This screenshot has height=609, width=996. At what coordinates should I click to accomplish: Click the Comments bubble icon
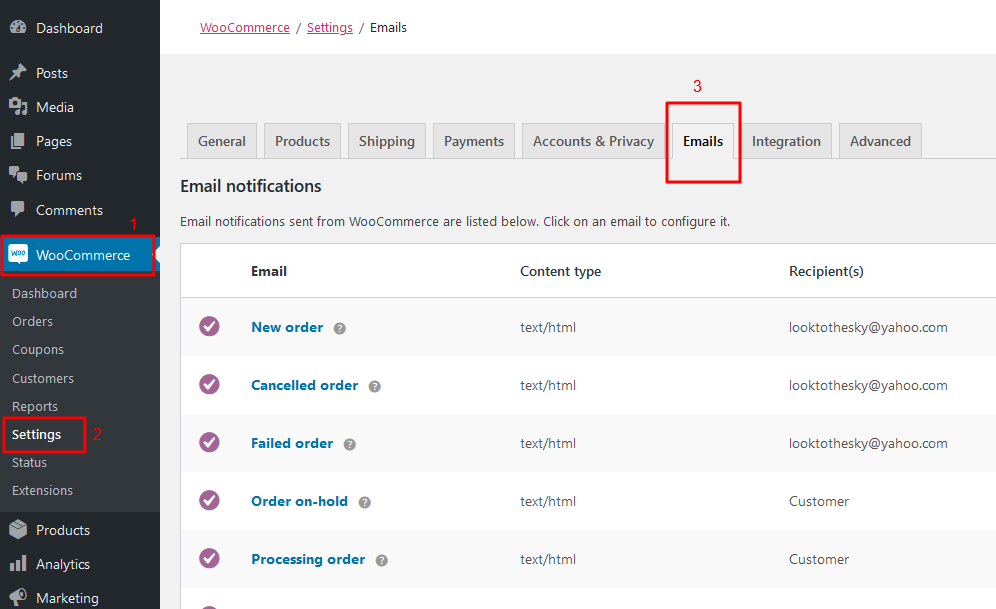(x=18, y=209)
